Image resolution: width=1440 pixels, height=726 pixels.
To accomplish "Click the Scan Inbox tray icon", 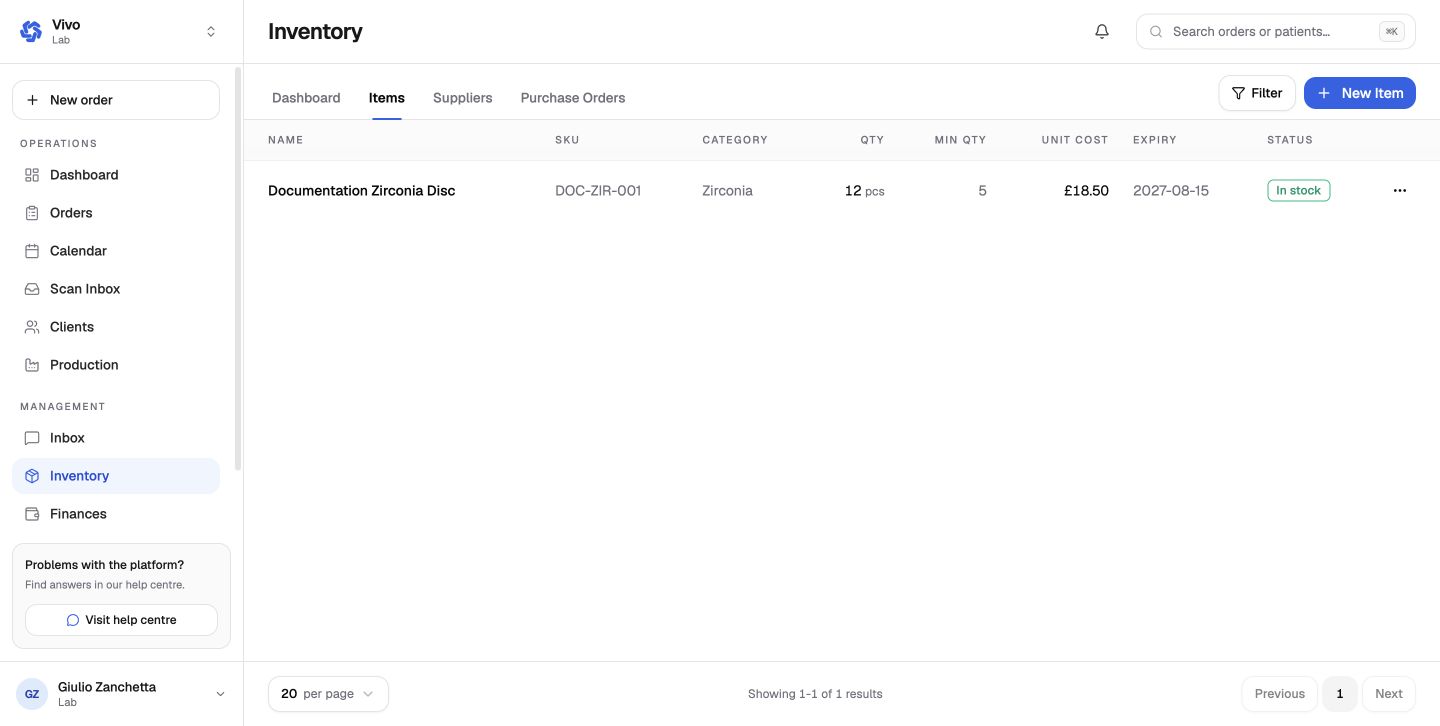I will point(32,289).
